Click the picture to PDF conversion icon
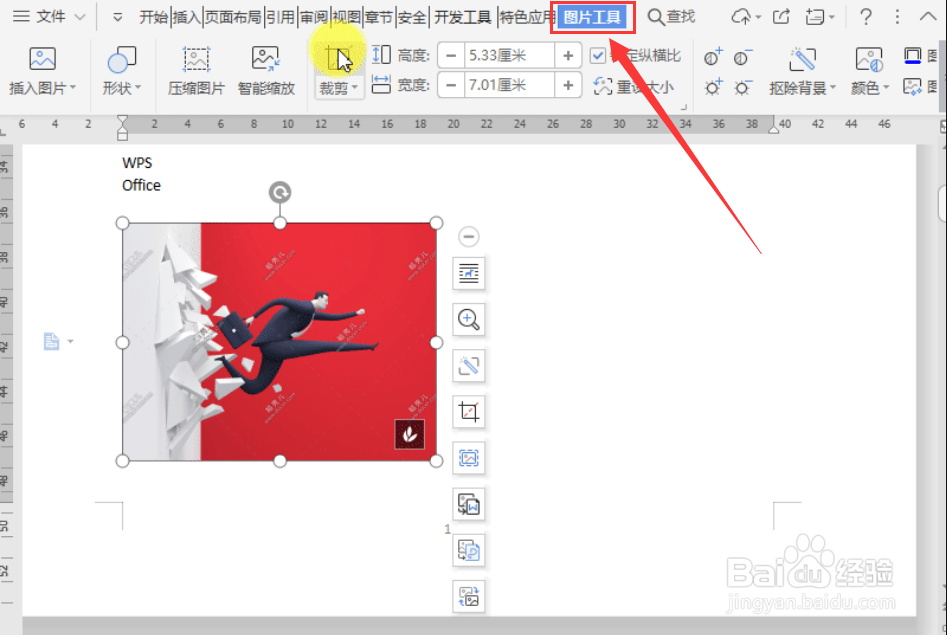 [469, 550]
